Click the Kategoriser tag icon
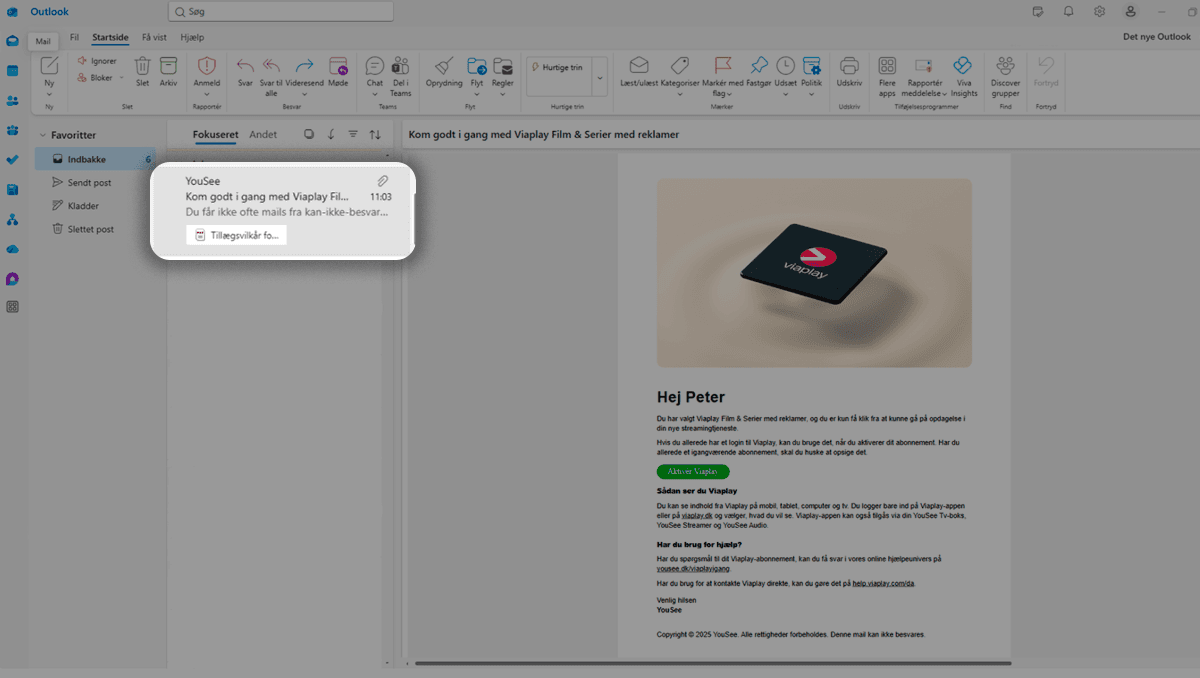Viewport: 1200px width, 678px height. pyautogui.click(x=680, y=66)
